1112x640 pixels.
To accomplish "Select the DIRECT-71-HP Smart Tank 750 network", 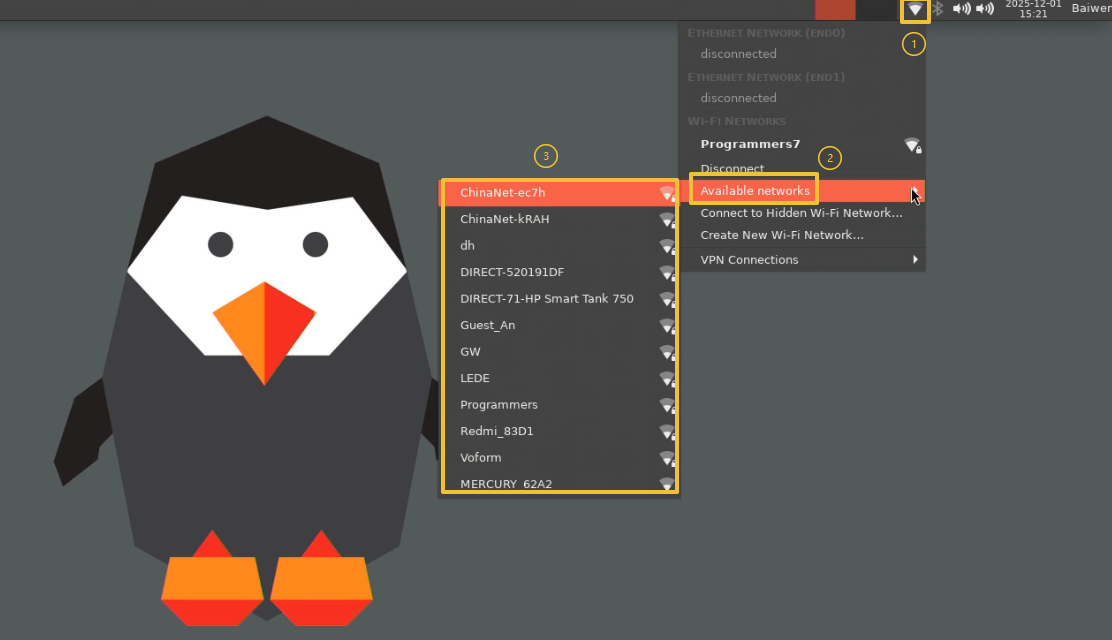I will [547, 299].
